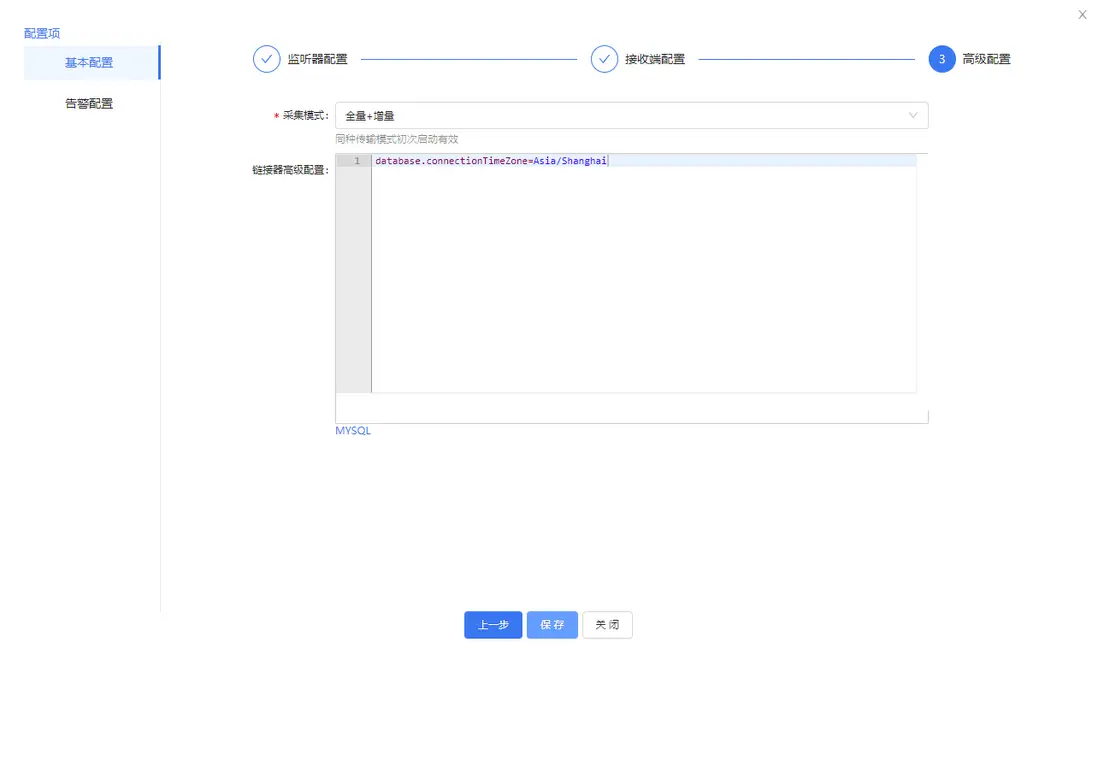
Task: Go back using the 上一步 button
Action: [x=492, y=624]
